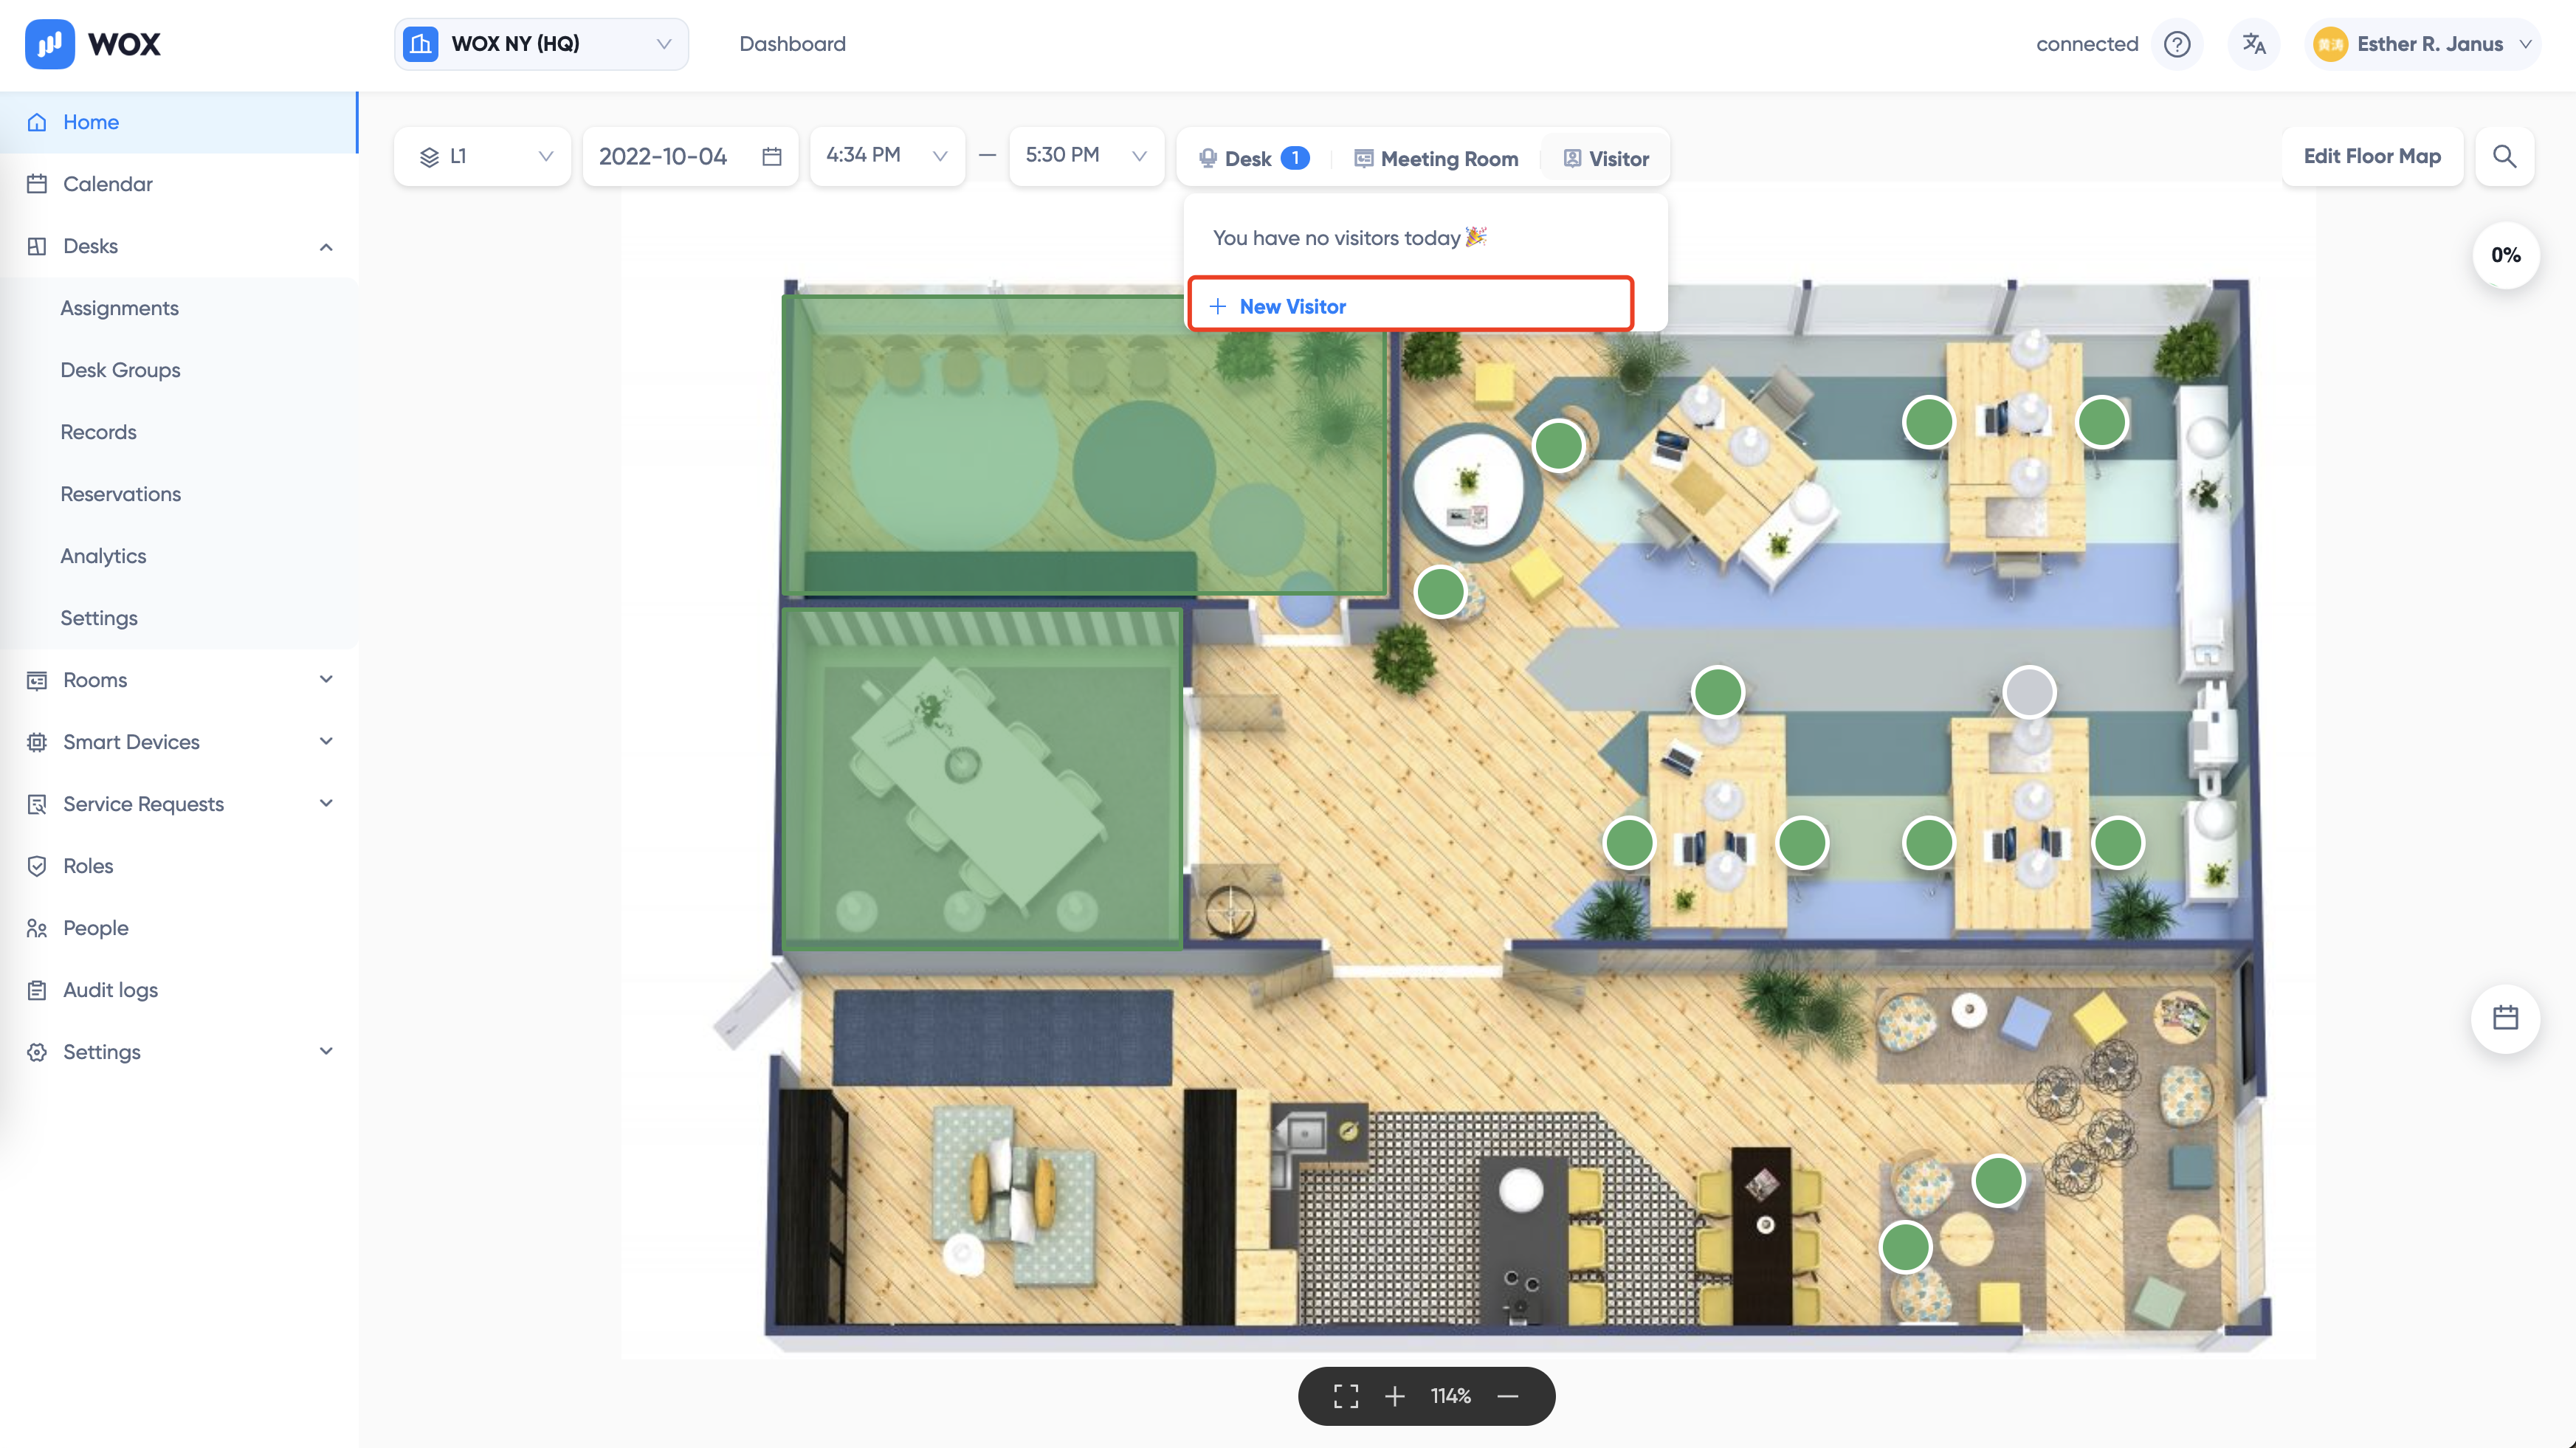This screenshot has height=1448, width=2576.
Task: Click the search magnifier icon
Action: click(2505, 156)
